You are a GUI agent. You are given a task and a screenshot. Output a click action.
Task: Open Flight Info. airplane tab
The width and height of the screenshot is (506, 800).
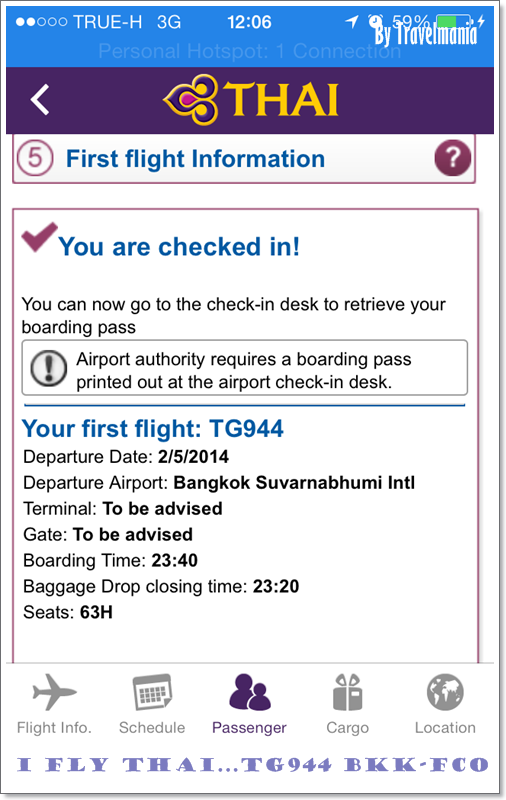[x=54, y=704]
